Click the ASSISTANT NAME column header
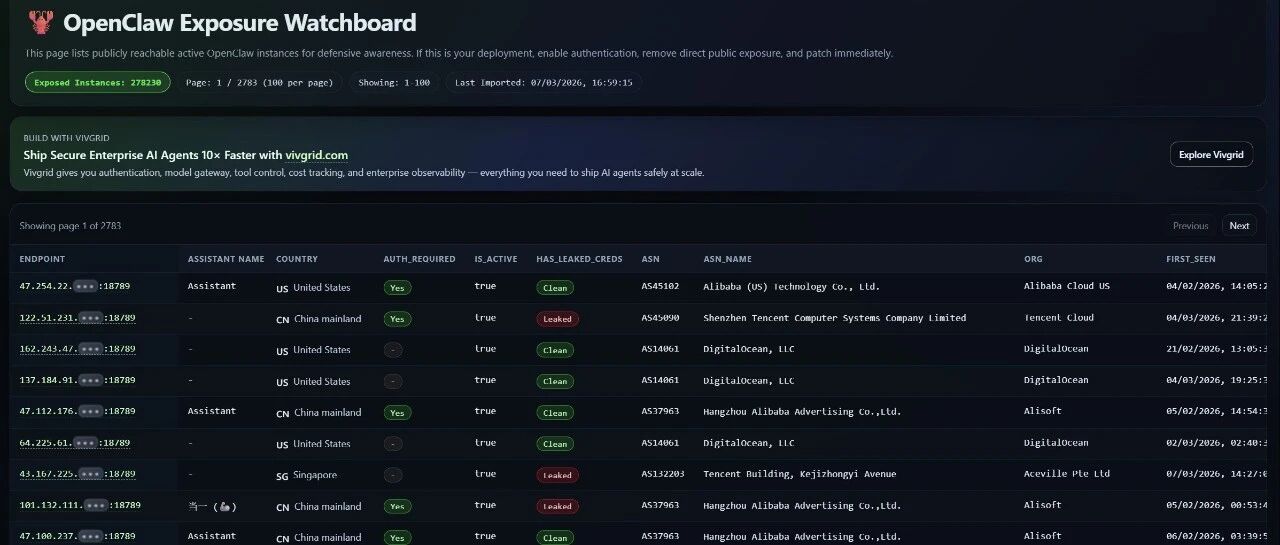Screen dimensions: 1280x545 pos(226,259)
